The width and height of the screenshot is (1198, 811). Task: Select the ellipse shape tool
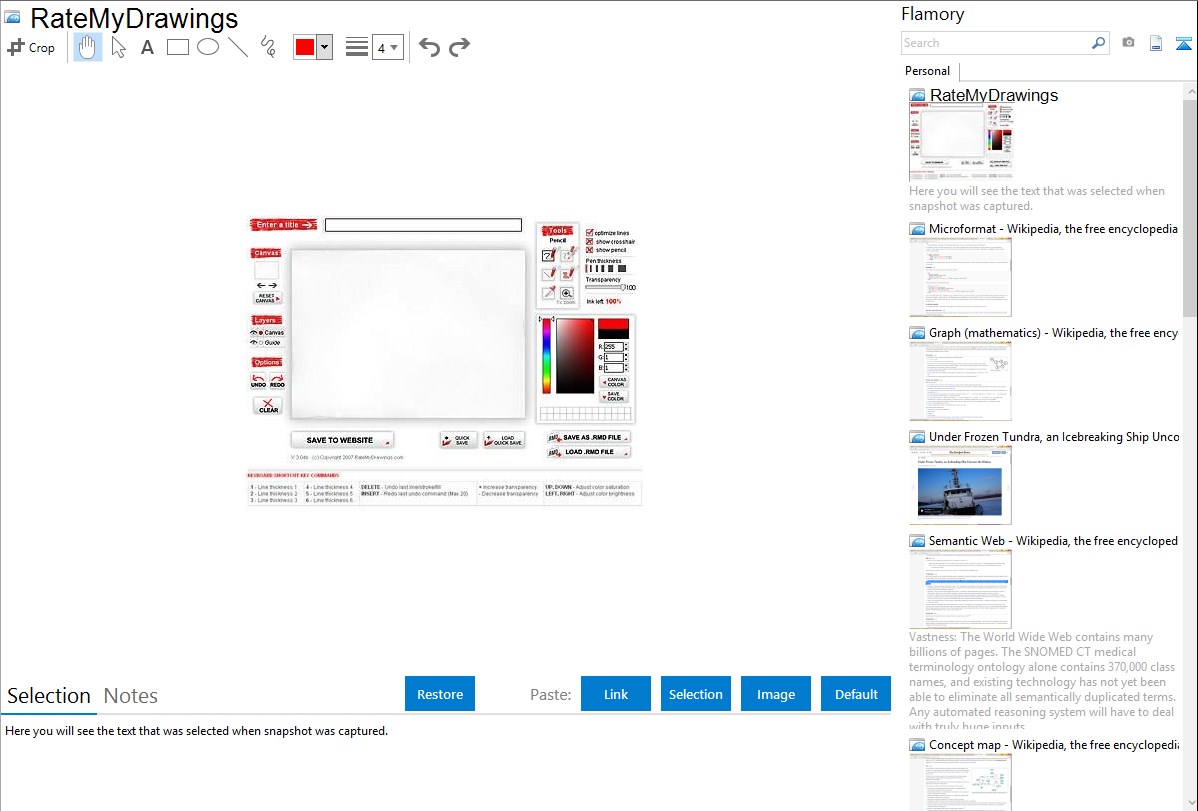208,47
